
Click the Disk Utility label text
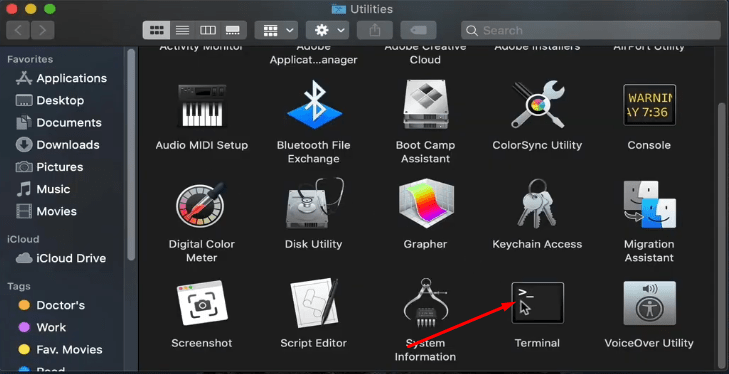[314, 244]
